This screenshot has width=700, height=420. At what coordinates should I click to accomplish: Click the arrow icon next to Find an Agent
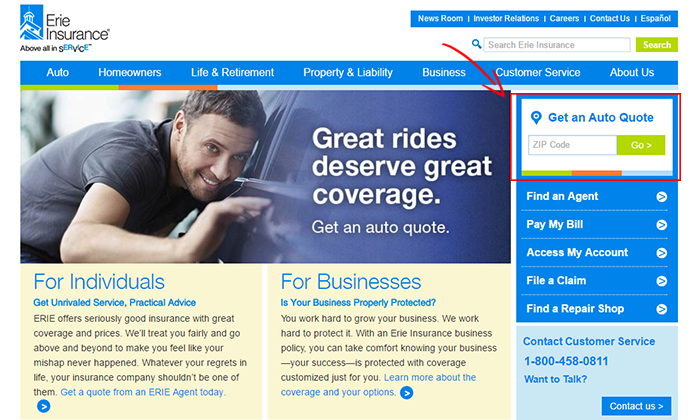662,197
